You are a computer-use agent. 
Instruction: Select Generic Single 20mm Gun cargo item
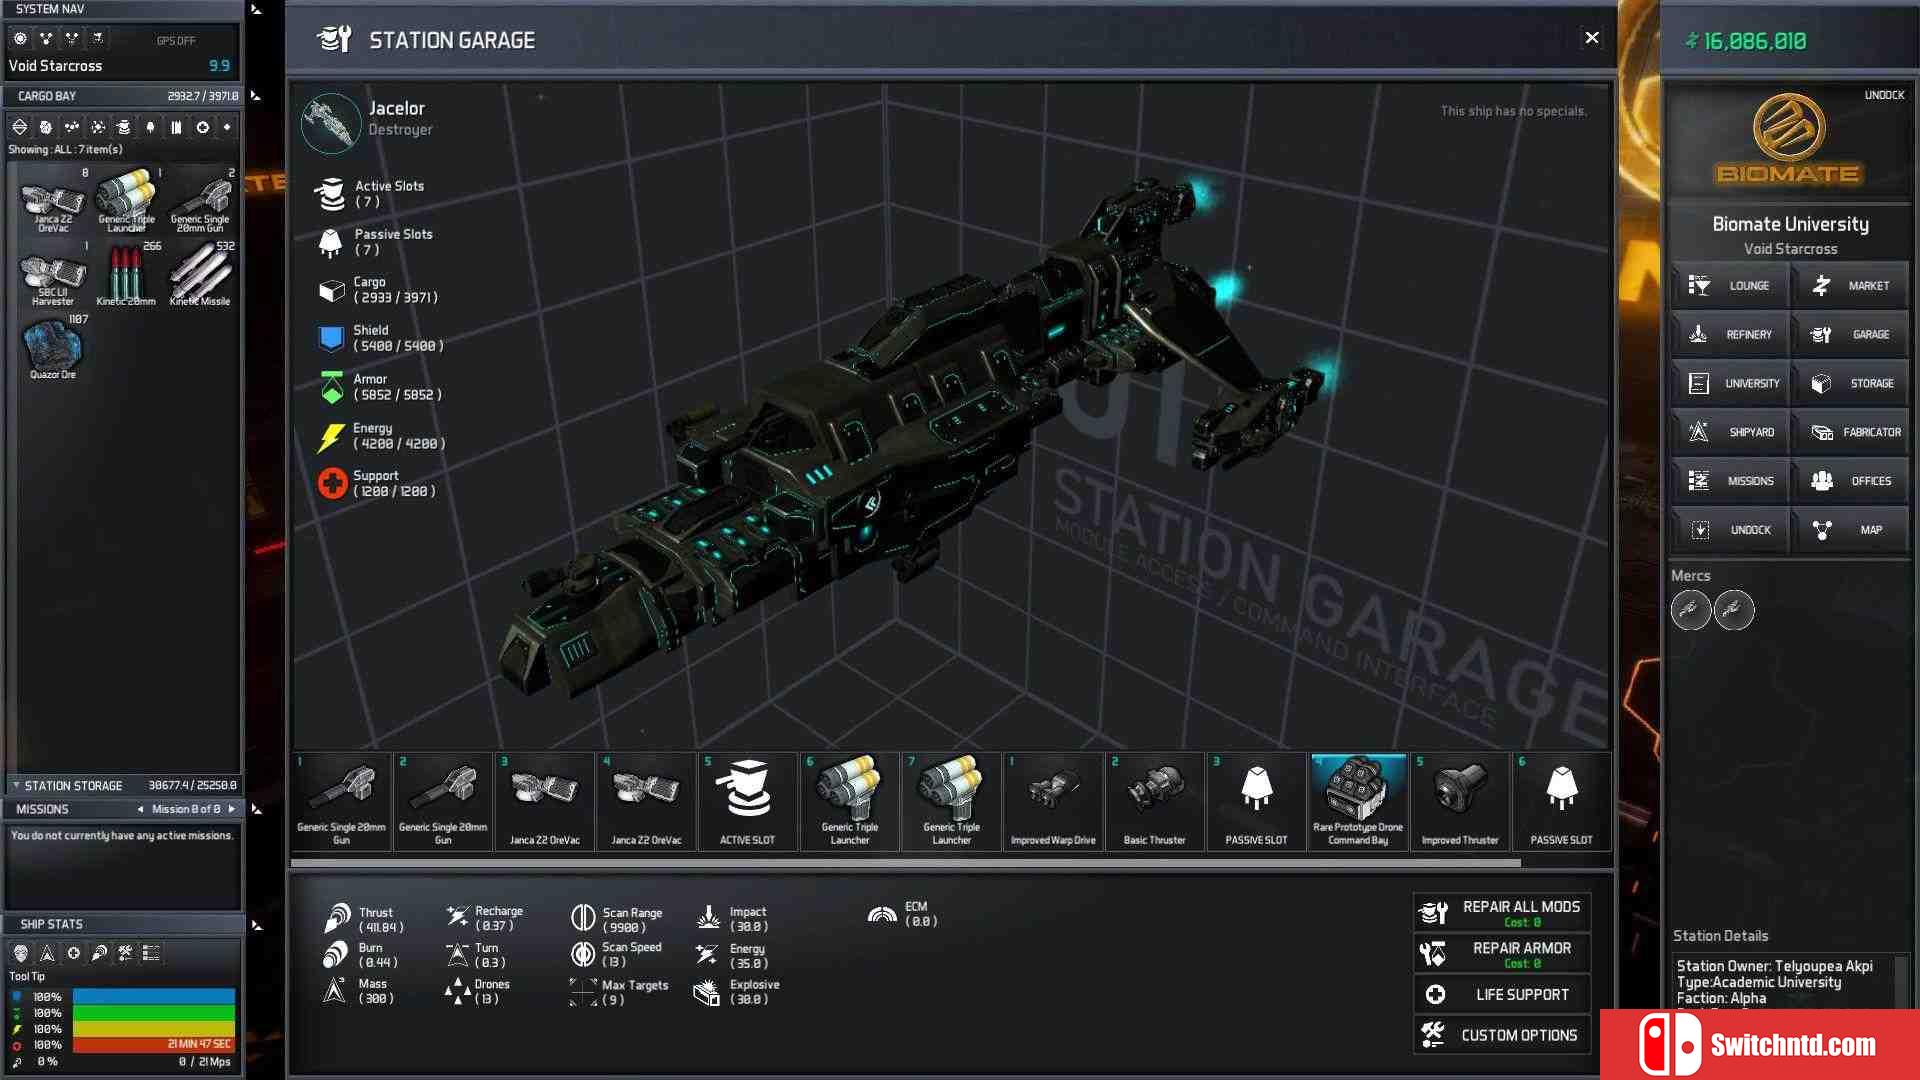200,200
